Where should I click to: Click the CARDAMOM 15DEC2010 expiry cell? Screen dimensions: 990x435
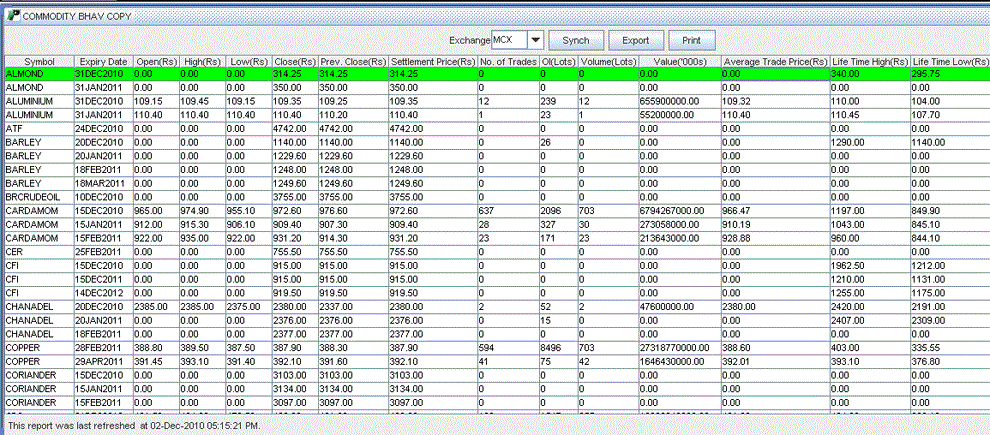101,211
